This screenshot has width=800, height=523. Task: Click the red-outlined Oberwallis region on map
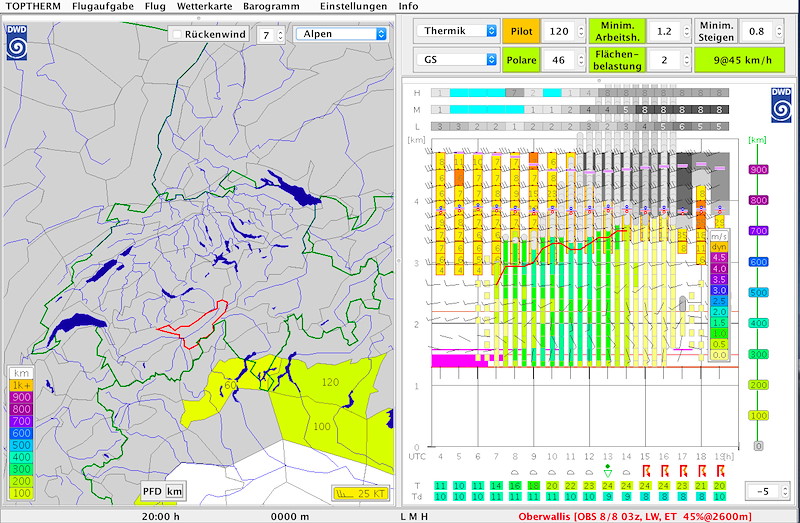tap(195, 326)
